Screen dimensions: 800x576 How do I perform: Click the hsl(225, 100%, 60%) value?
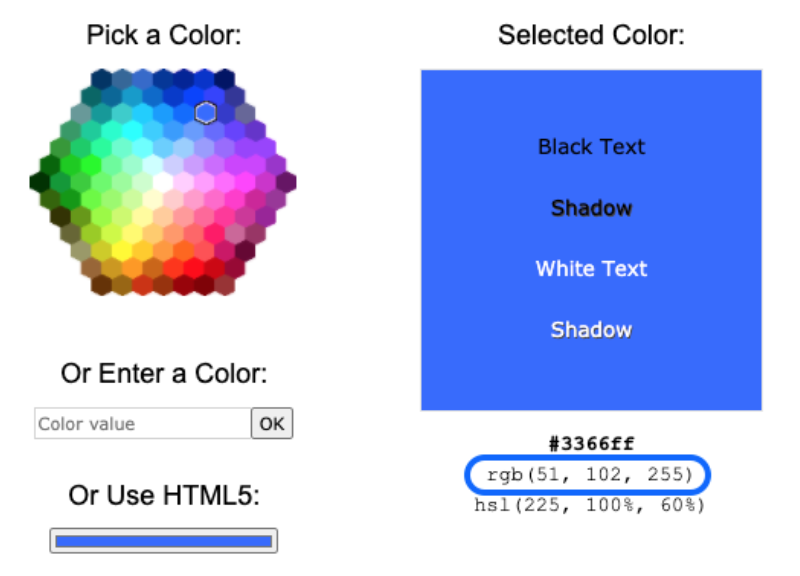tap(589, 505)
